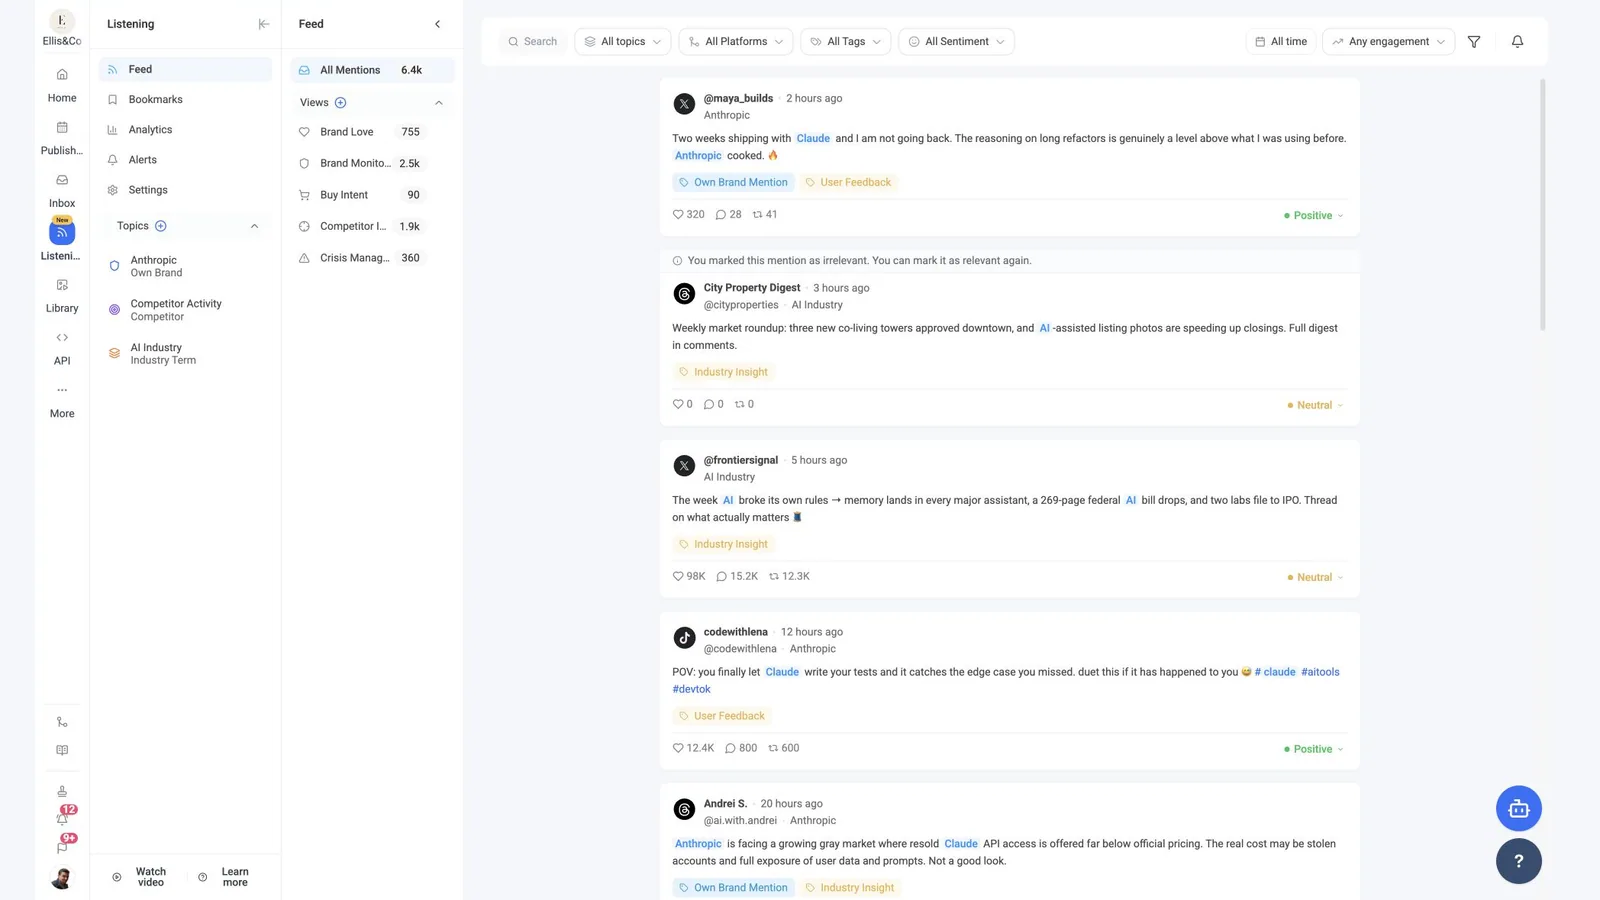Click the Learn more button
Viewport: 1600px width, 900px height.
tap(224, 877)
